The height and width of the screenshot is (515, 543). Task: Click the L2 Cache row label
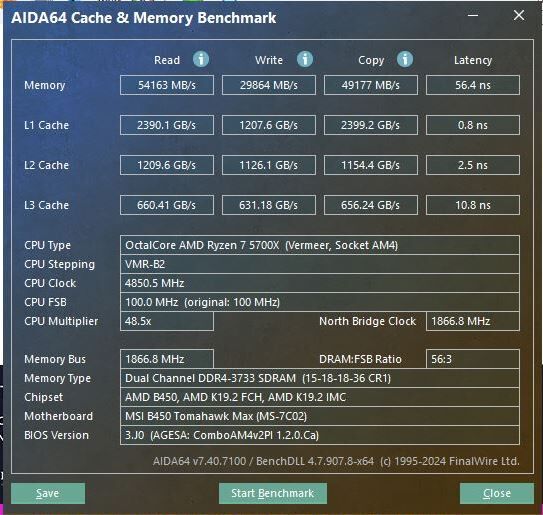46,165
